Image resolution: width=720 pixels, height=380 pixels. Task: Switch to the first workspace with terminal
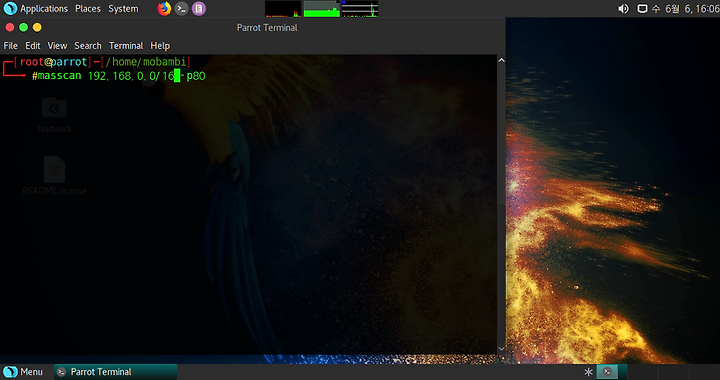click(607, 372)
